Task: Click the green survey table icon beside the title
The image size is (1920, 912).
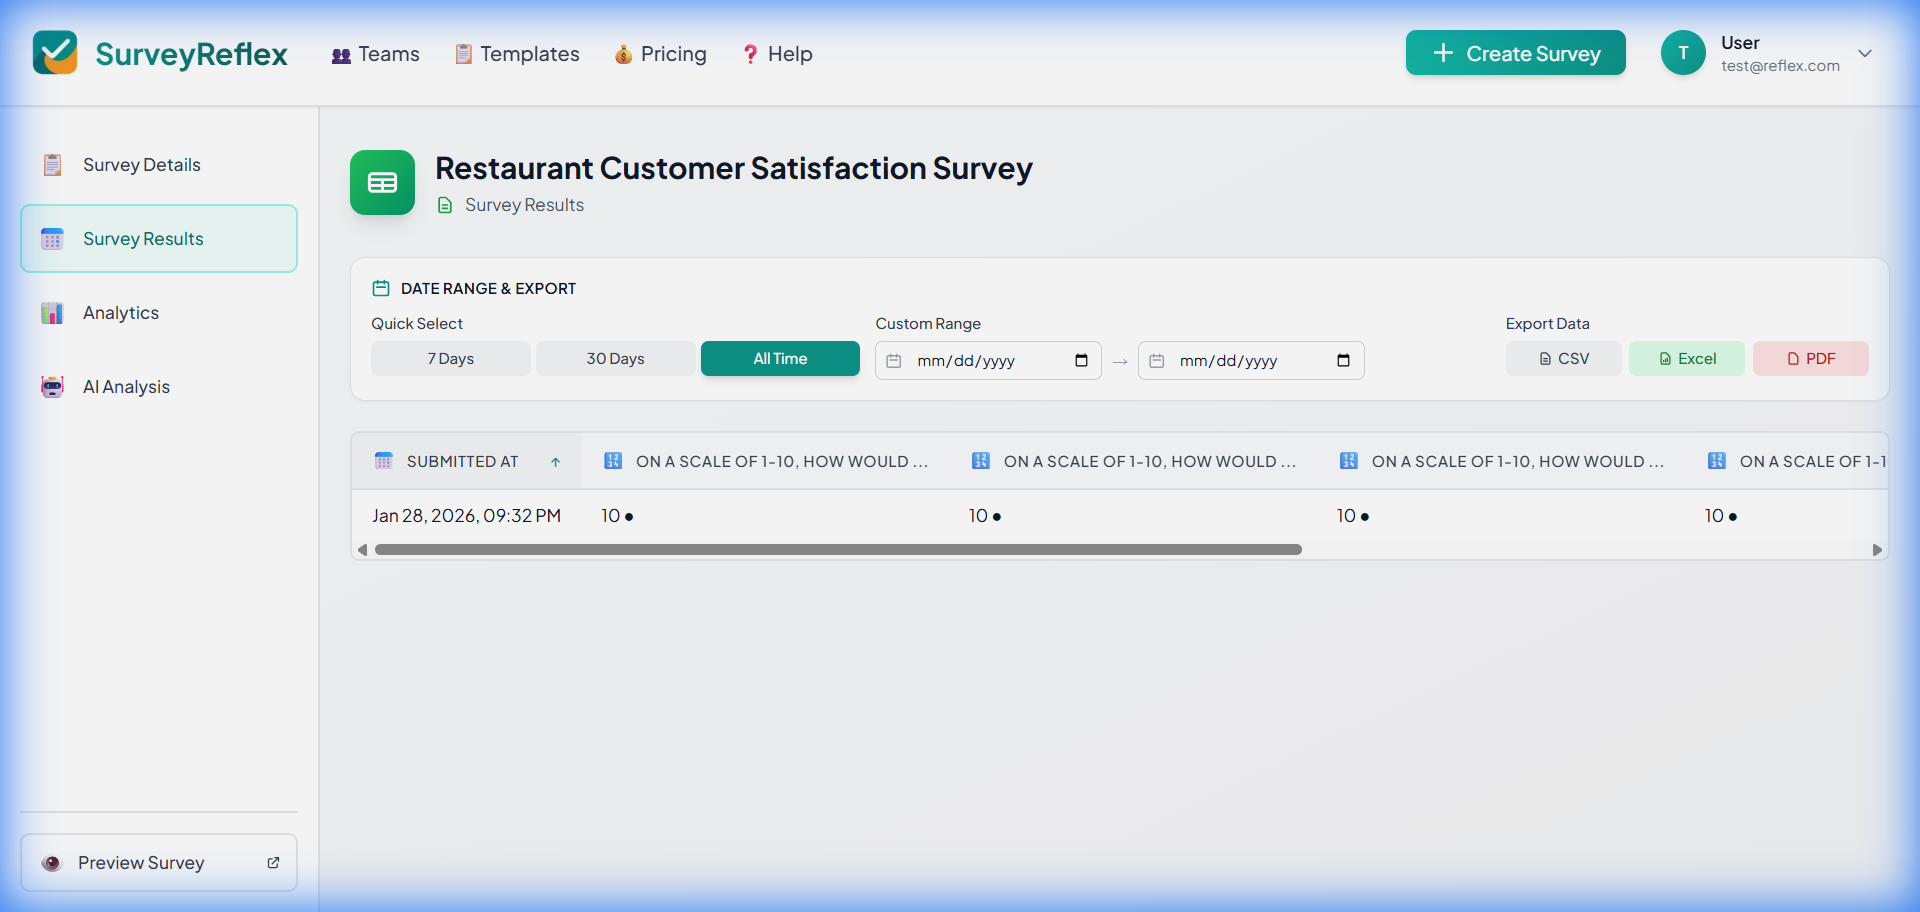Action: coord(382,182)
